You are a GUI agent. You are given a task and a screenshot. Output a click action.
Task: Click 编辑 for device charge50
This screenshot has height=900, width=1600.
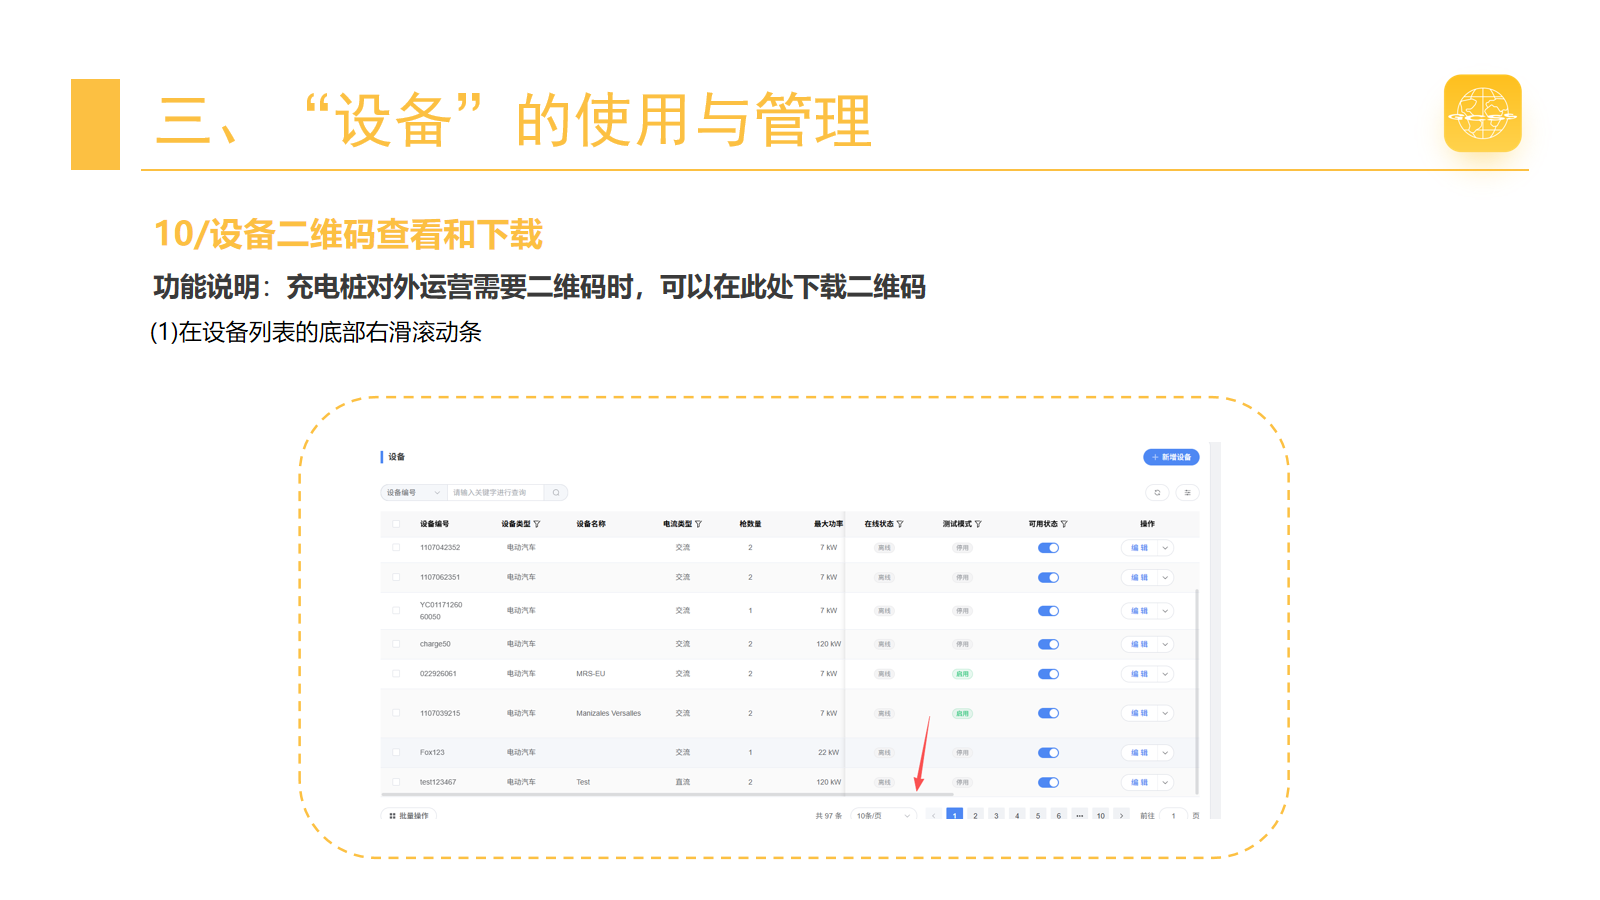click(x=1139, y=644)
